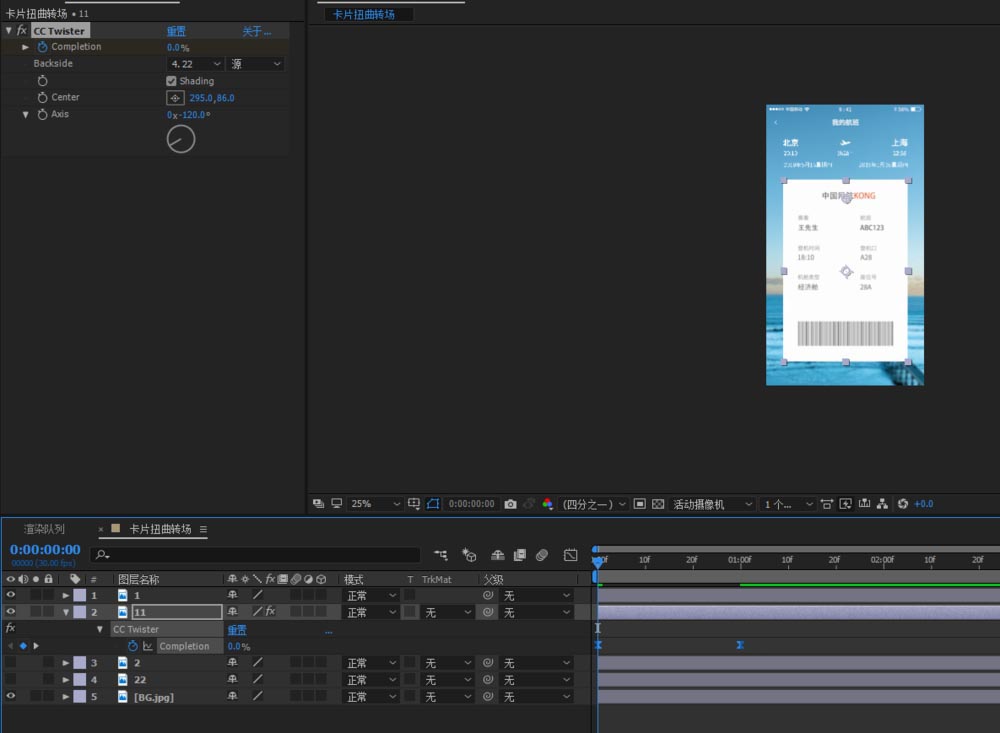Open the magnification dropdown showing 25%
Image resolution: width=1000 pixels, height=733 pixels.
(375, 504)
